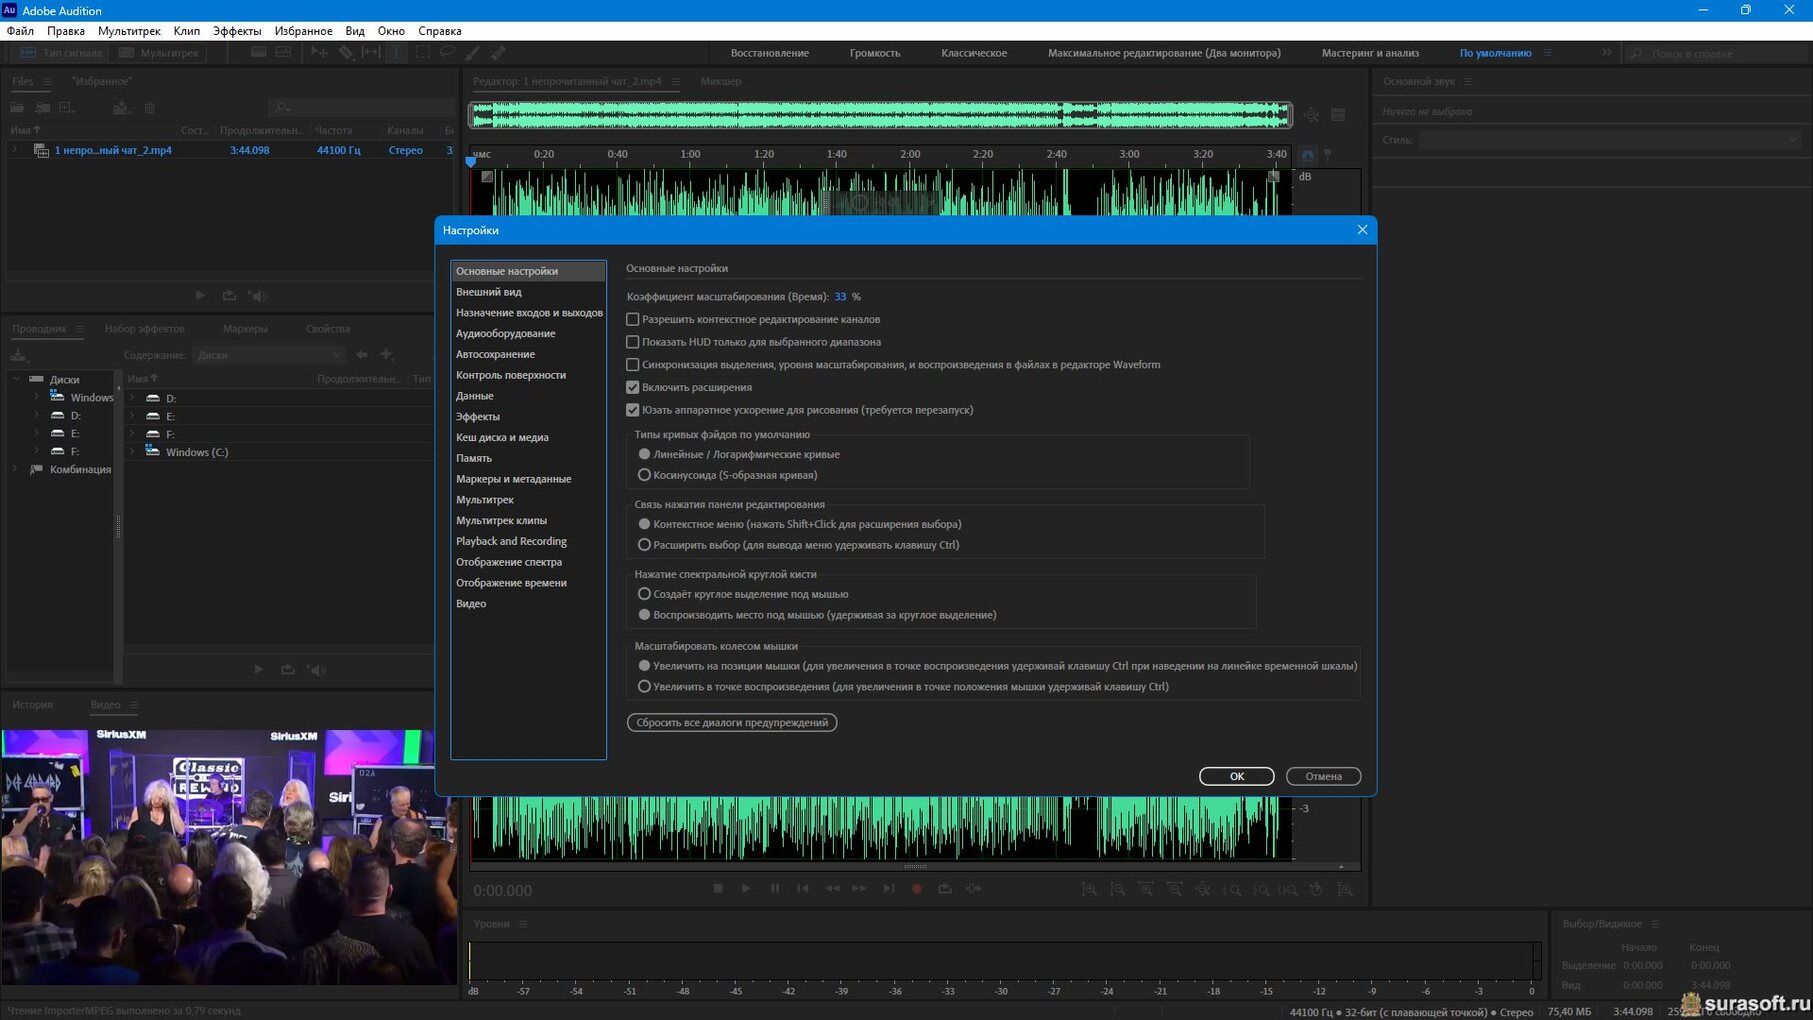Viewport: 1813px width, 1020px height.
Task: Collapse the Диски tree node
Action: (x=16, y=379)
